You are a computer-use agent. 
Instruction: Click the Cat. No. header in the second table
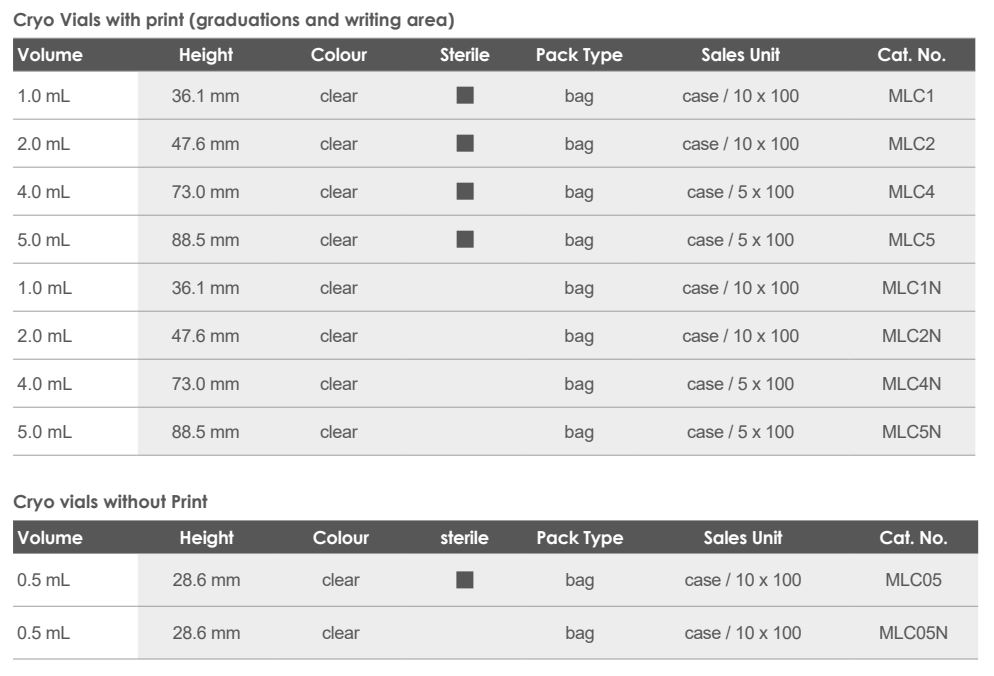click(913, 538)
